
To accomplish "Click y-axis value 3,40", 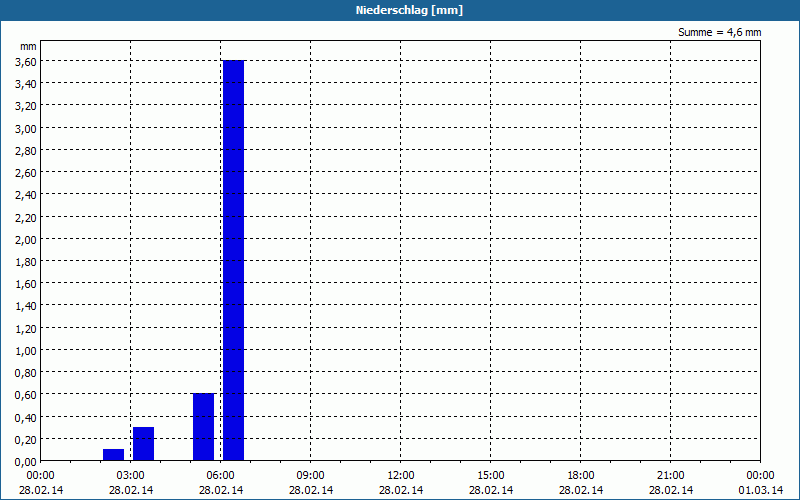I will 26,84.
